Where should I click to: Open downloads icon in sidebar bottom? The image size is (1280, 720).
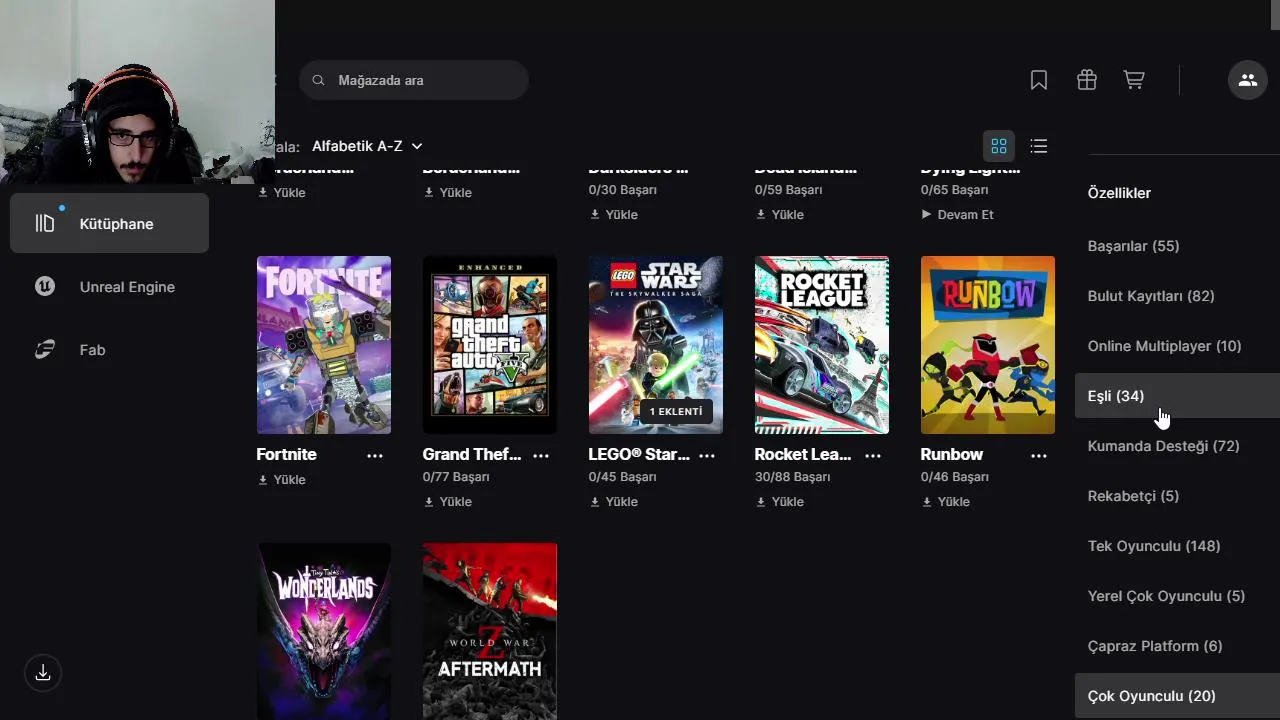(43, 673)
